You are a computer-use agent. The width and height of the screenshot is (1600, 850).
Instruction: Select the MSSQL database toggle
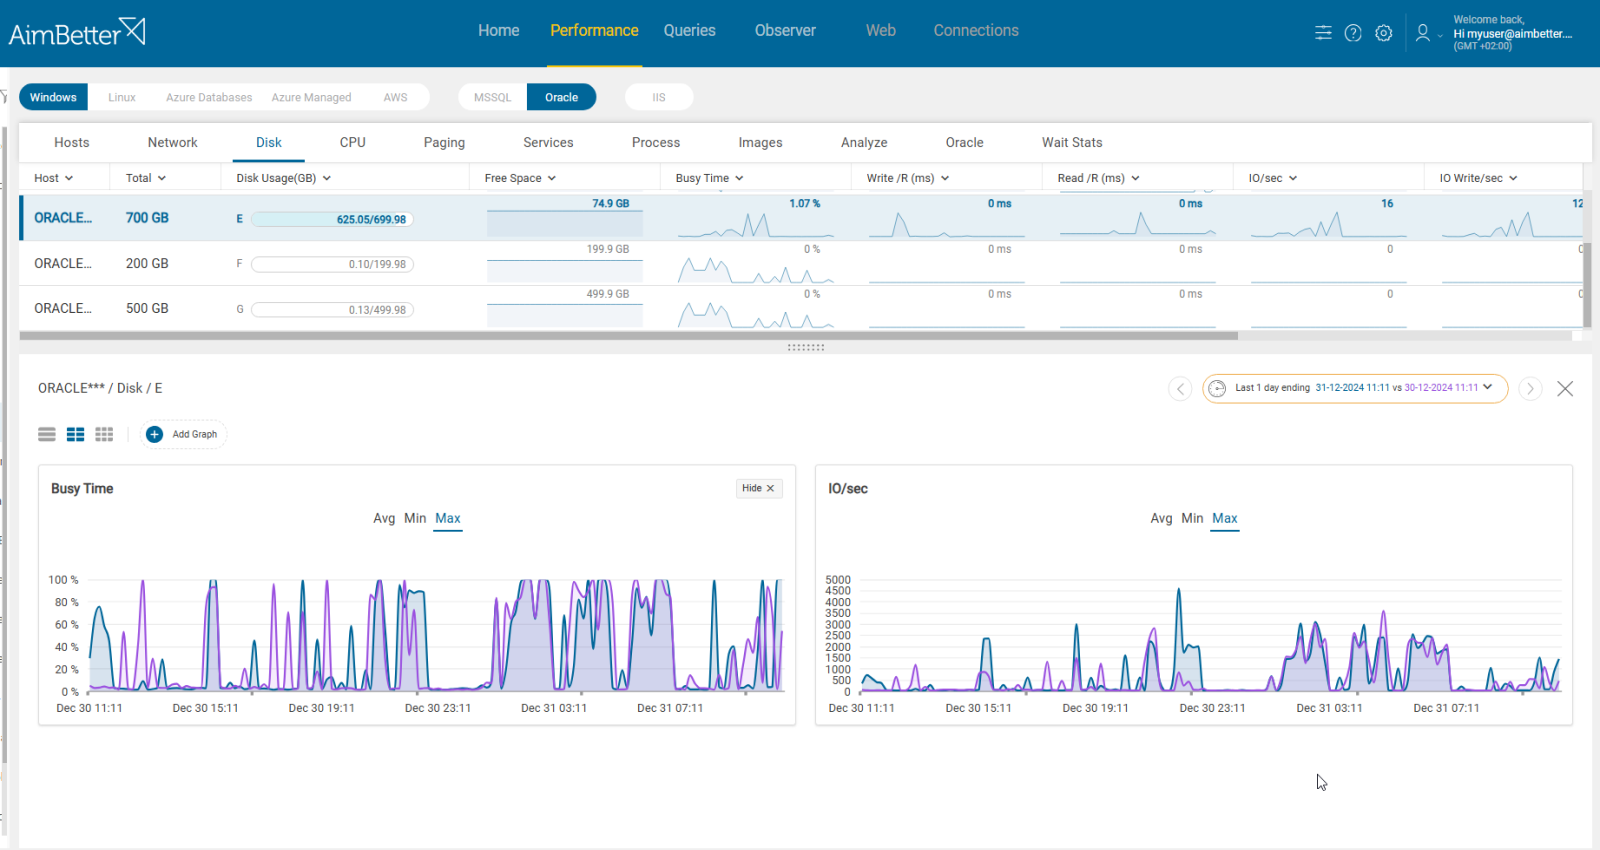(x=492, y=97)
